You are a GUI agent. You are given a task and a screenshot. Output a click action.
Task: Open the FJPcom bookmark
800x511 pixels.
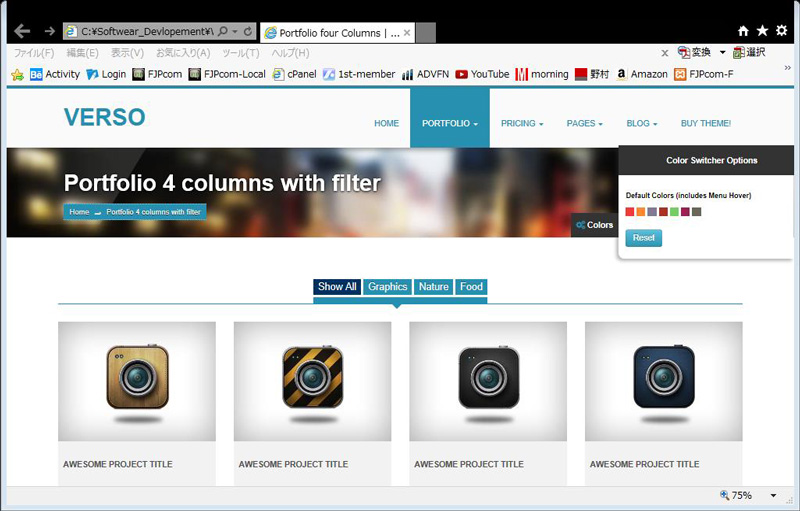pyautogui.click(x=157, y=74)
